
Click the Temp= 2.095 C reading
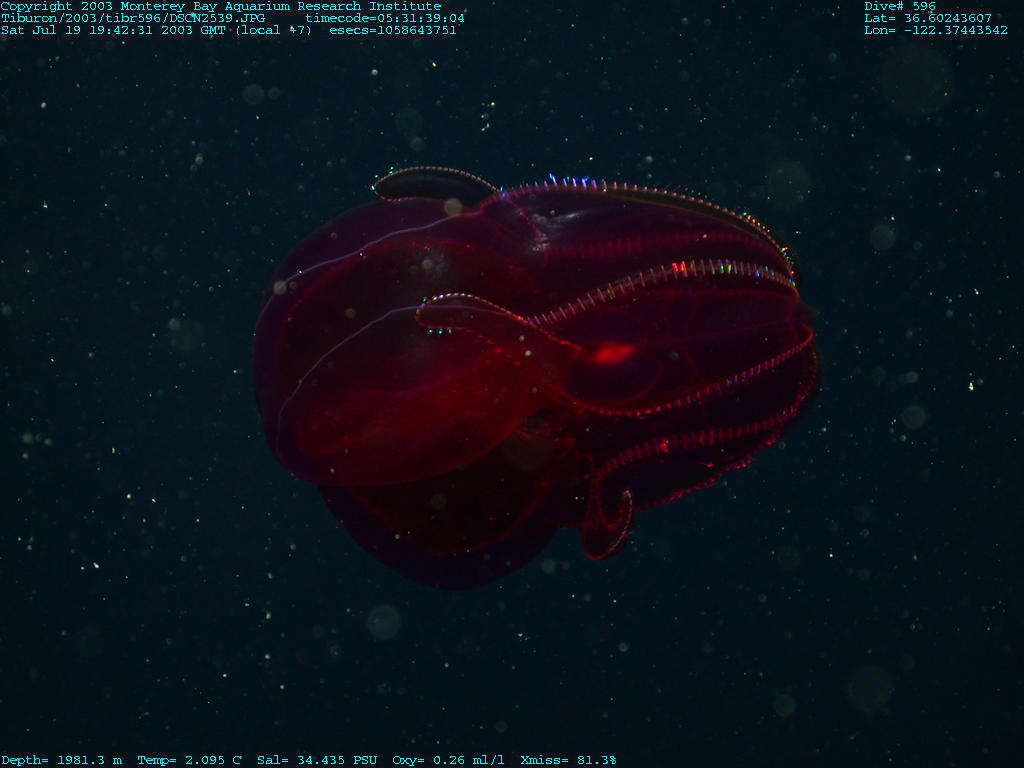pyautogui.click(x=189, y=760)
